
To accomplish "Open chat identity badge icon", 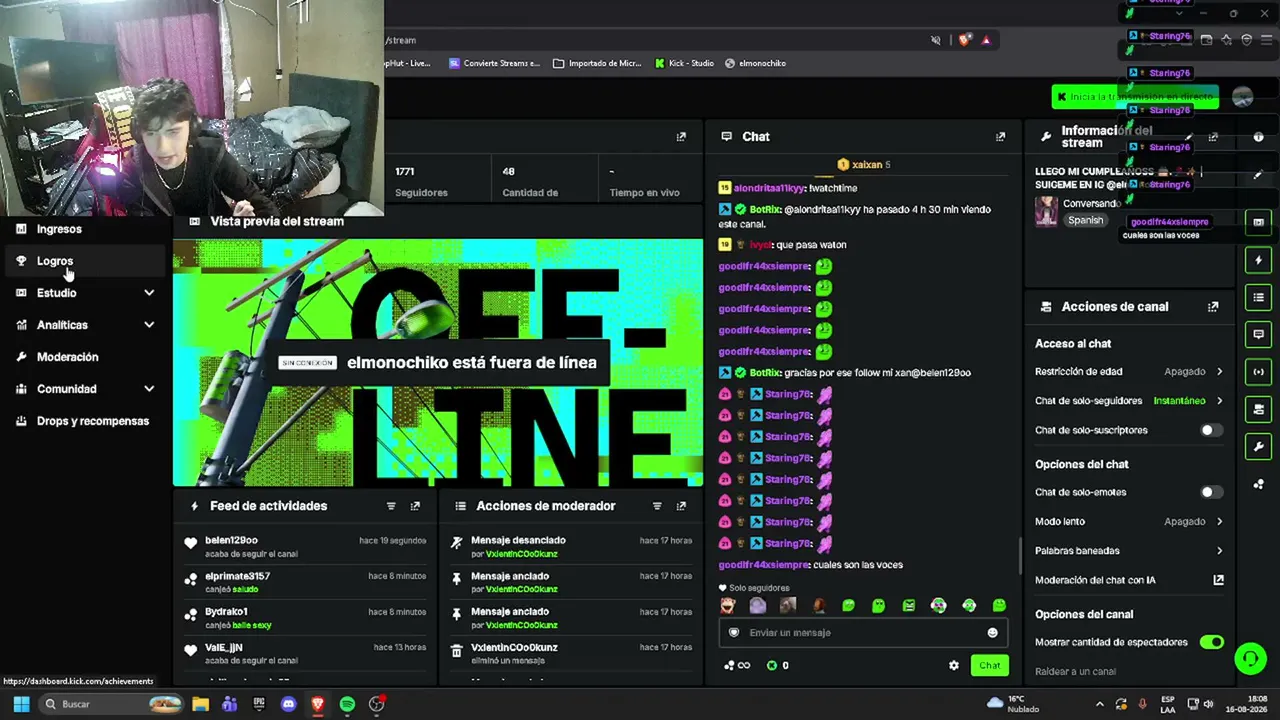I will point(734,633).
